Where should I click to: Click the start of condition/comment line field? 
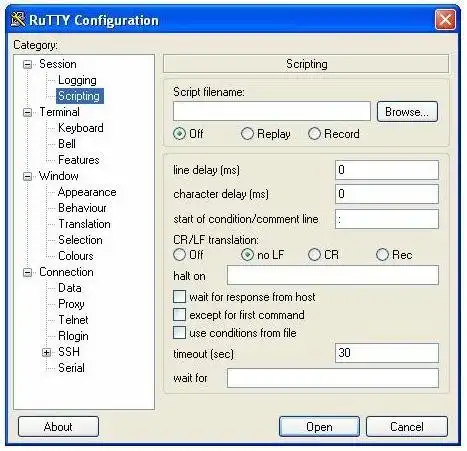387,219
